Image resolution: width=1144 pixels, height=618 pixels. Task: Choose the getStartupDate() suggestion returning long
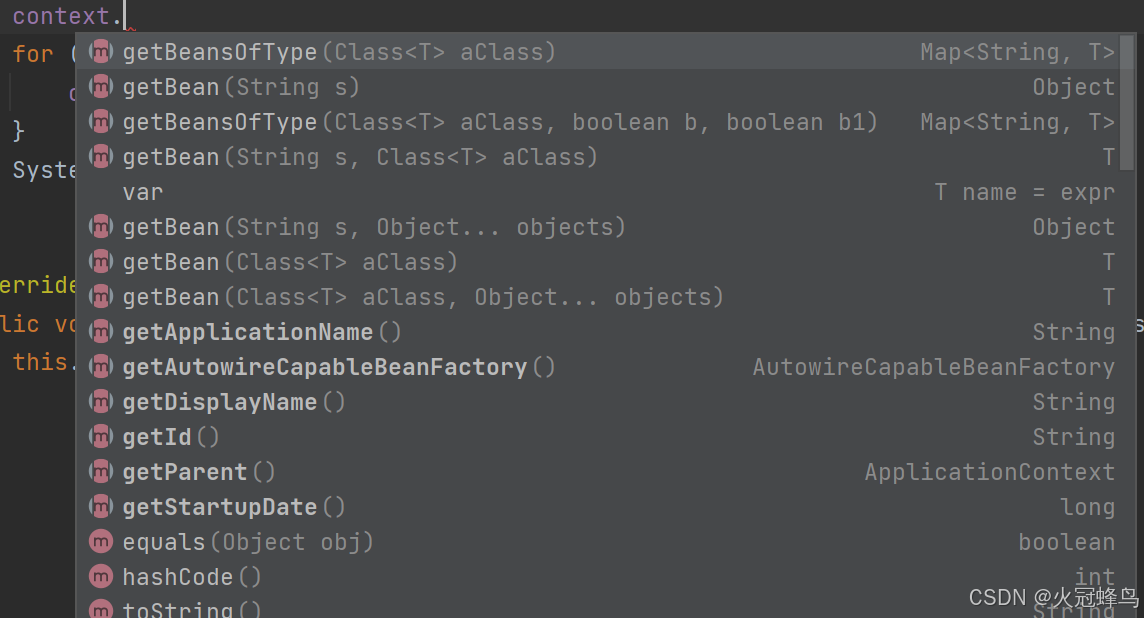[x=233, y=506]
